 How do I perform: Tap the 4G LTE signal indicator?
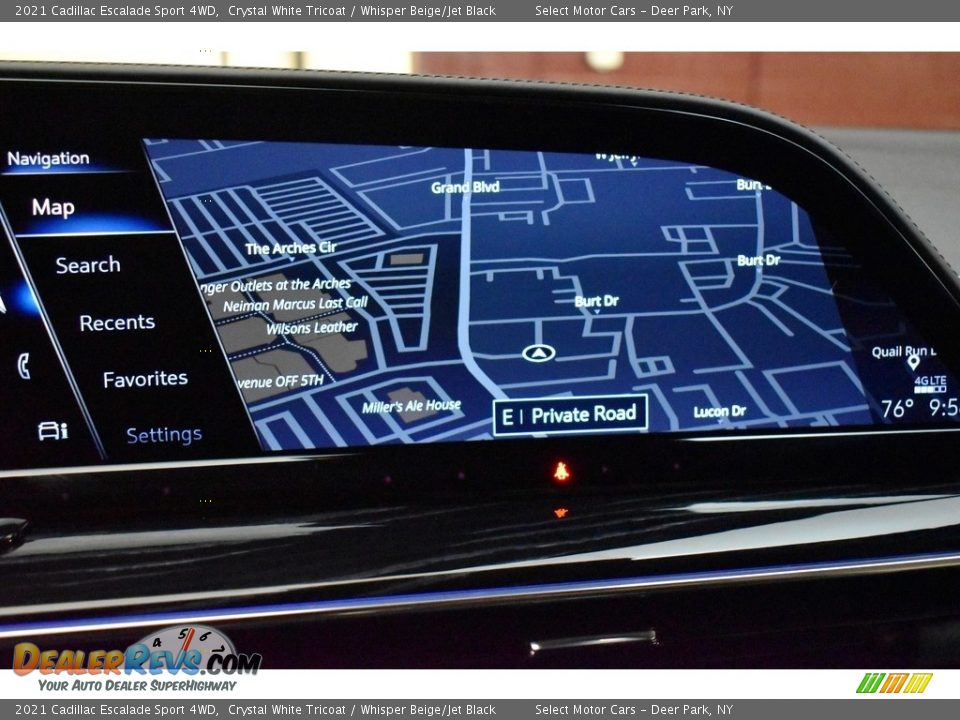pyautogui.click(x=930, y=384)
